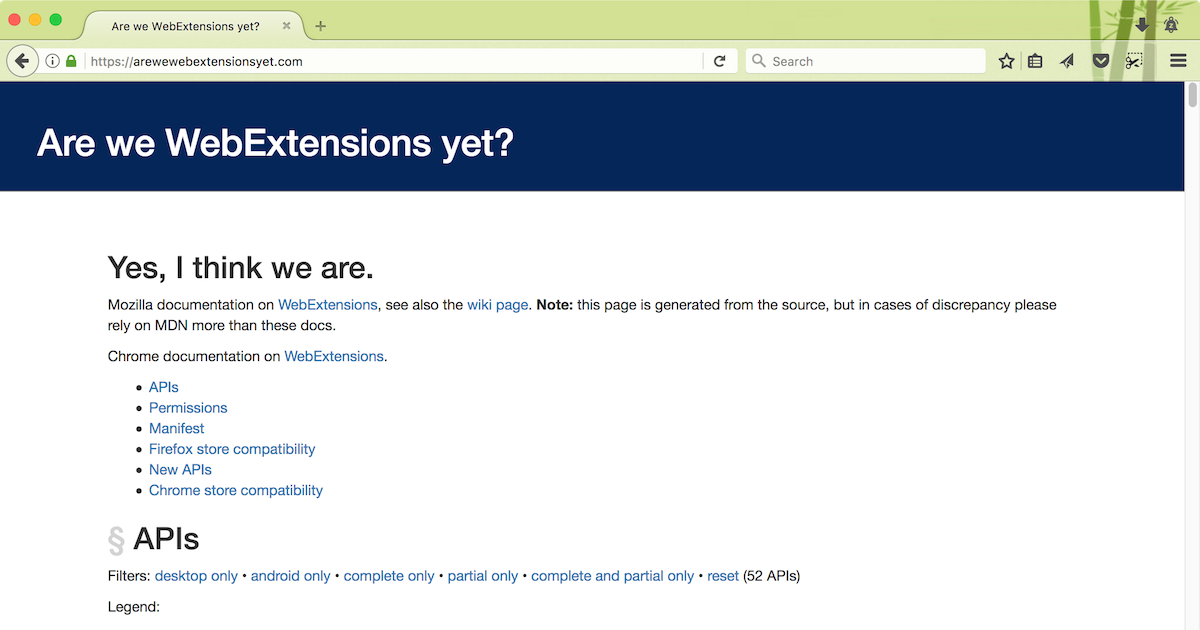
Task: Click the back navigation arrow button
Action: click(22, 61)
